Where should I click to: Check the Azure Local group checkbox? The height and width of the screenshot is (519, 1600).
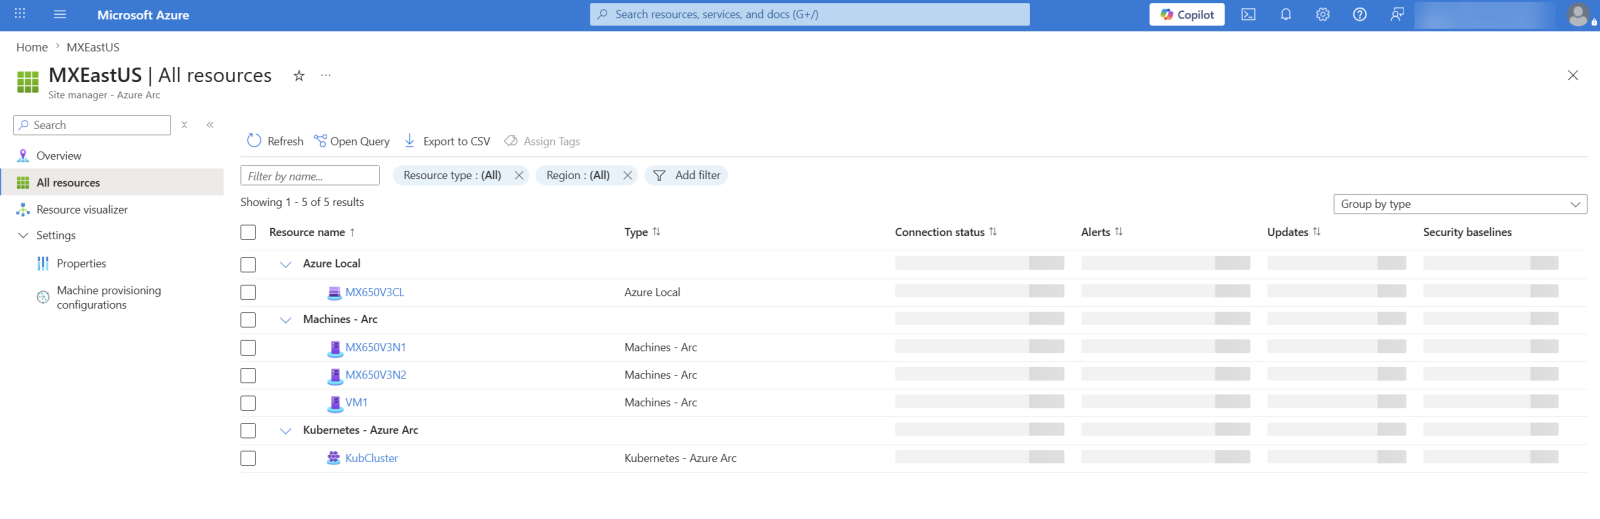(248, 264)
